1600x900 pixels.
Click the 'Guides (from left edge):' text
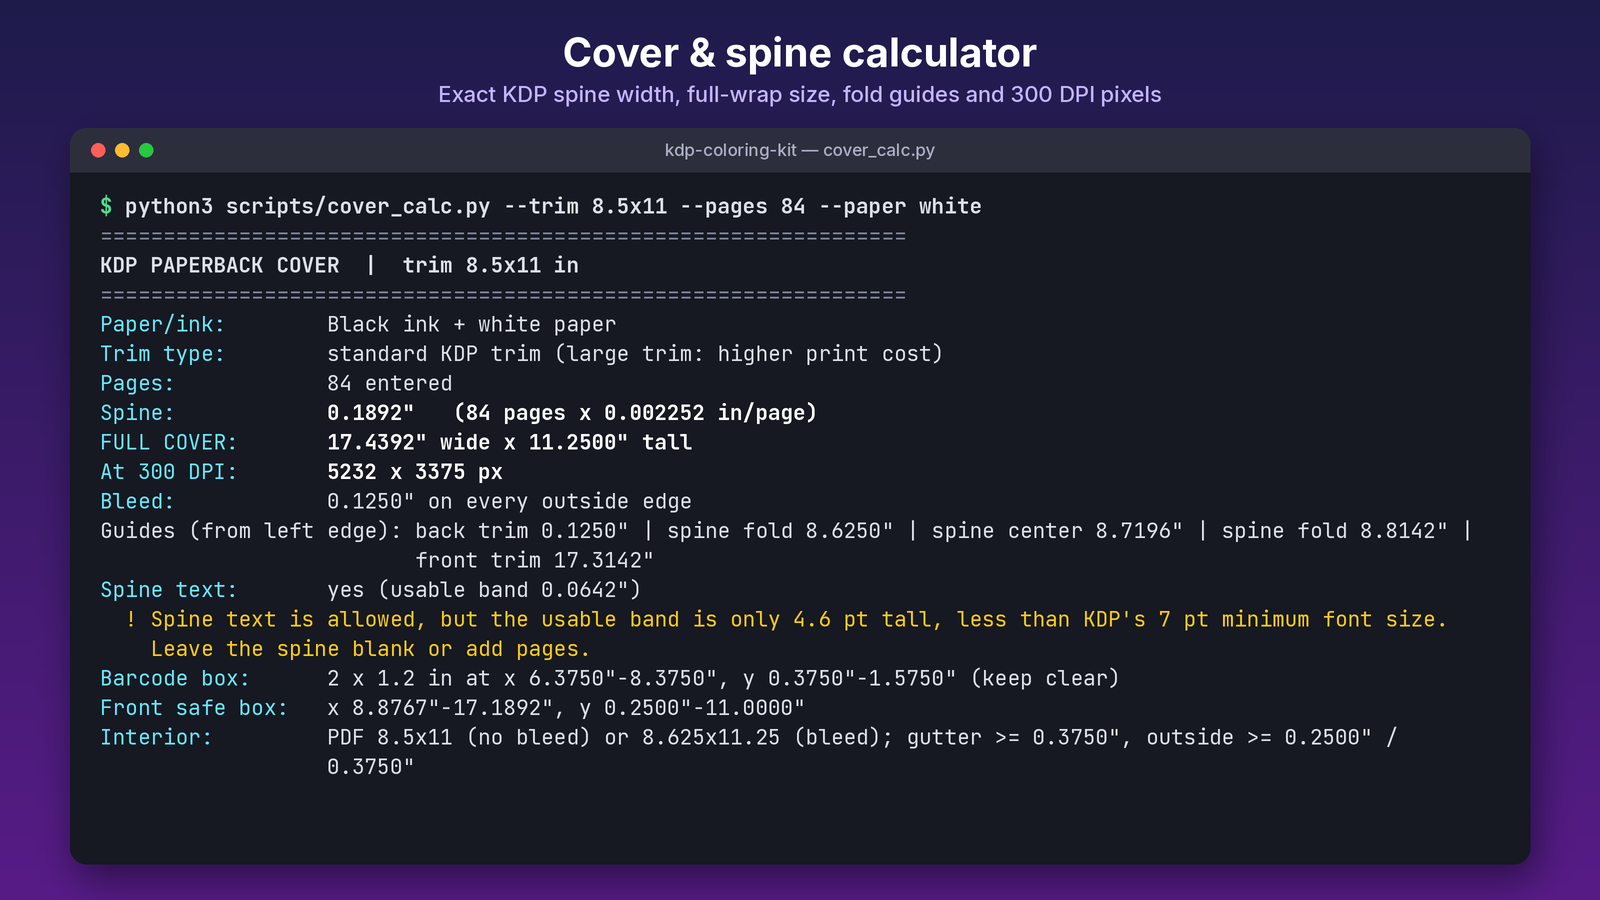tap(251, 531)
